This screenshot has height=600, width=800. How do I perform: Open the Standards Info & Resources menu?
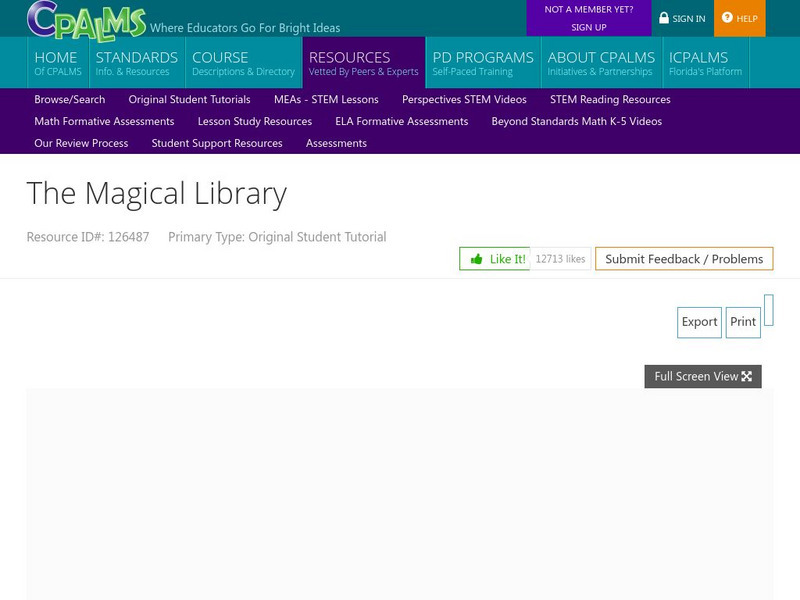coord(136,63)
